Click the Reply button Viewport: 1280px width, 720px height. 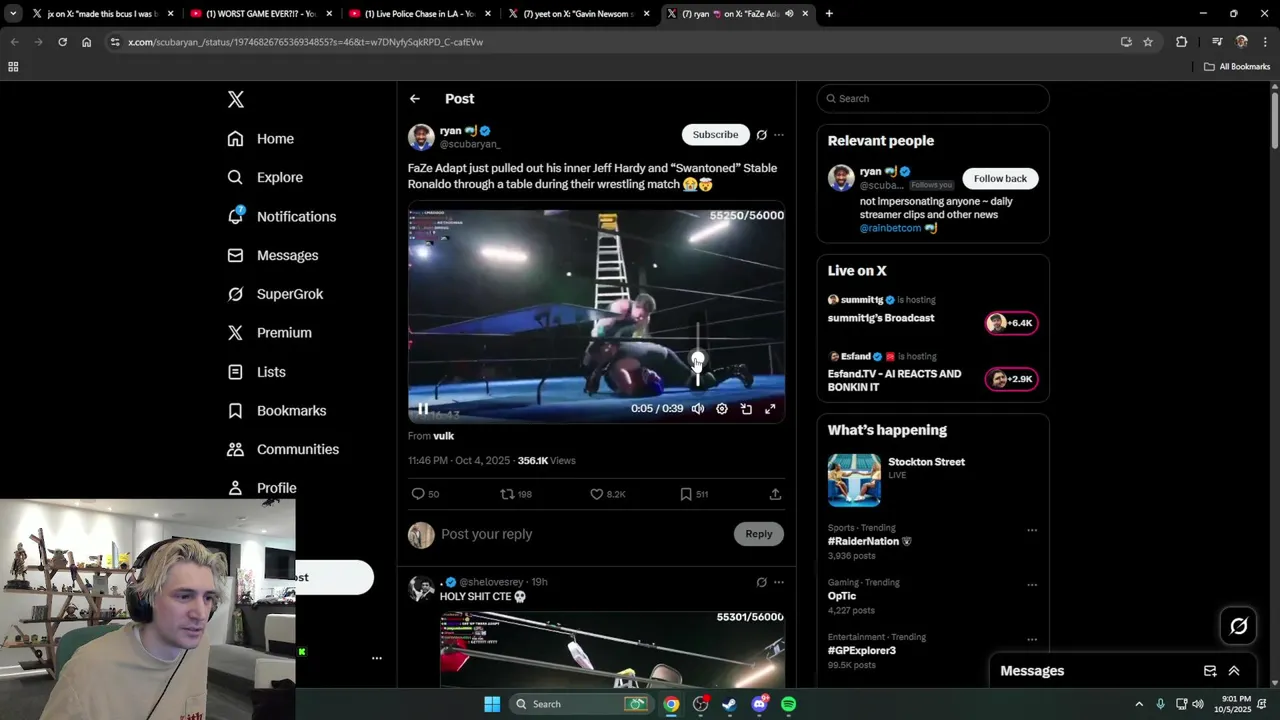[759, 534]
